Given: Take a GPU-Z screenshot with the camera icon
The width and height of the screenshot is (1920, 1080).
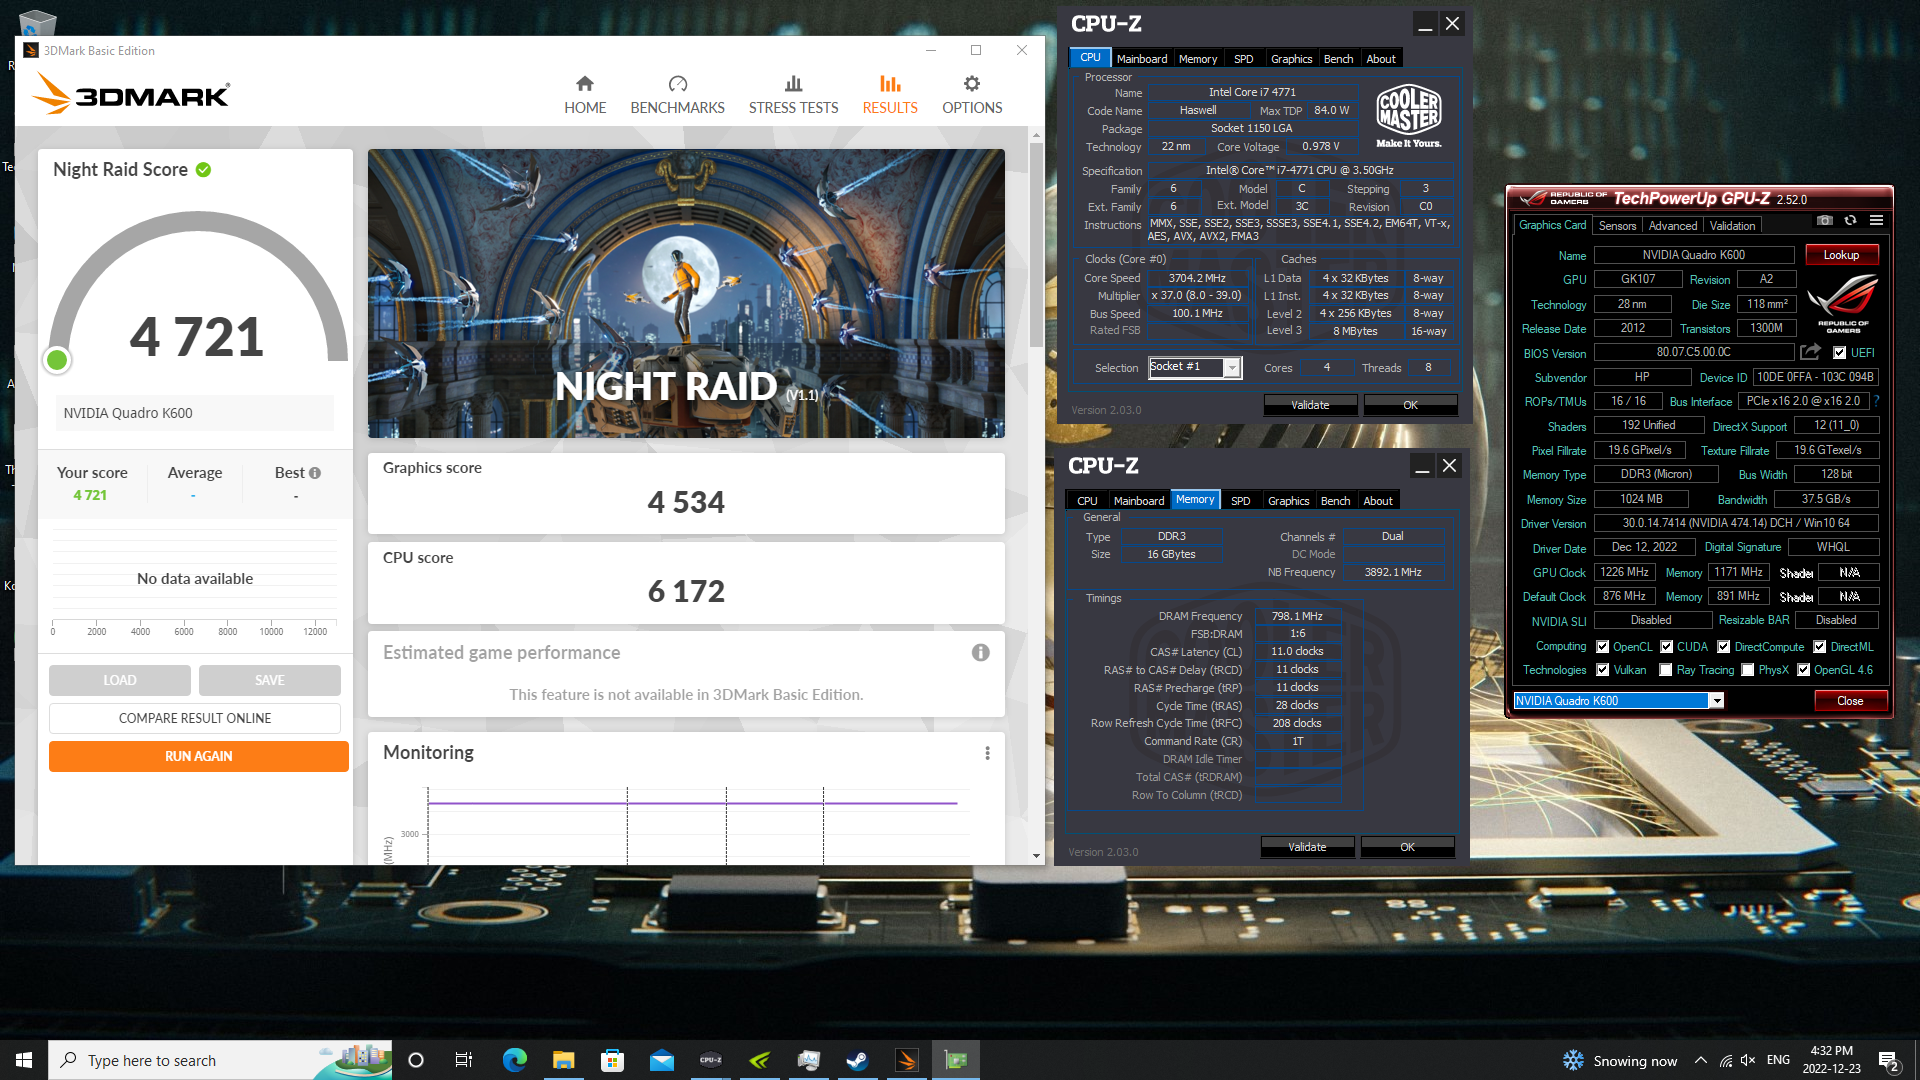Looking at the screenshot, I should [1825, 220].
